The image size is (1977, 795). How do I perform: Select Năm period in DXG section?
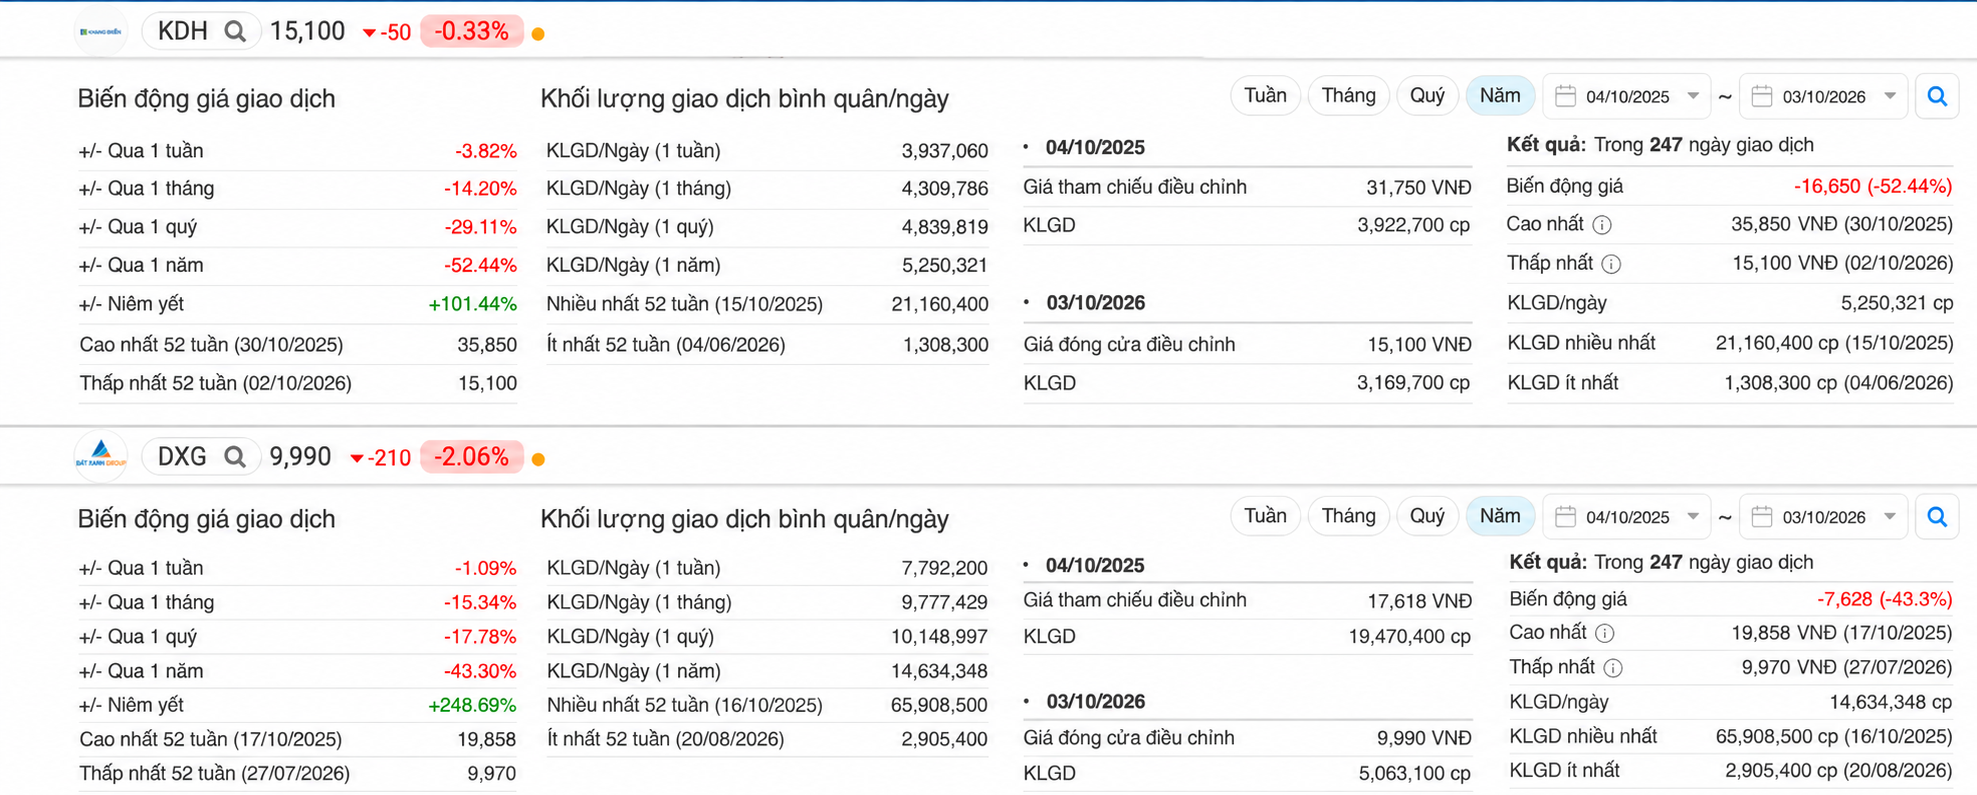[x=1500, y=516]
